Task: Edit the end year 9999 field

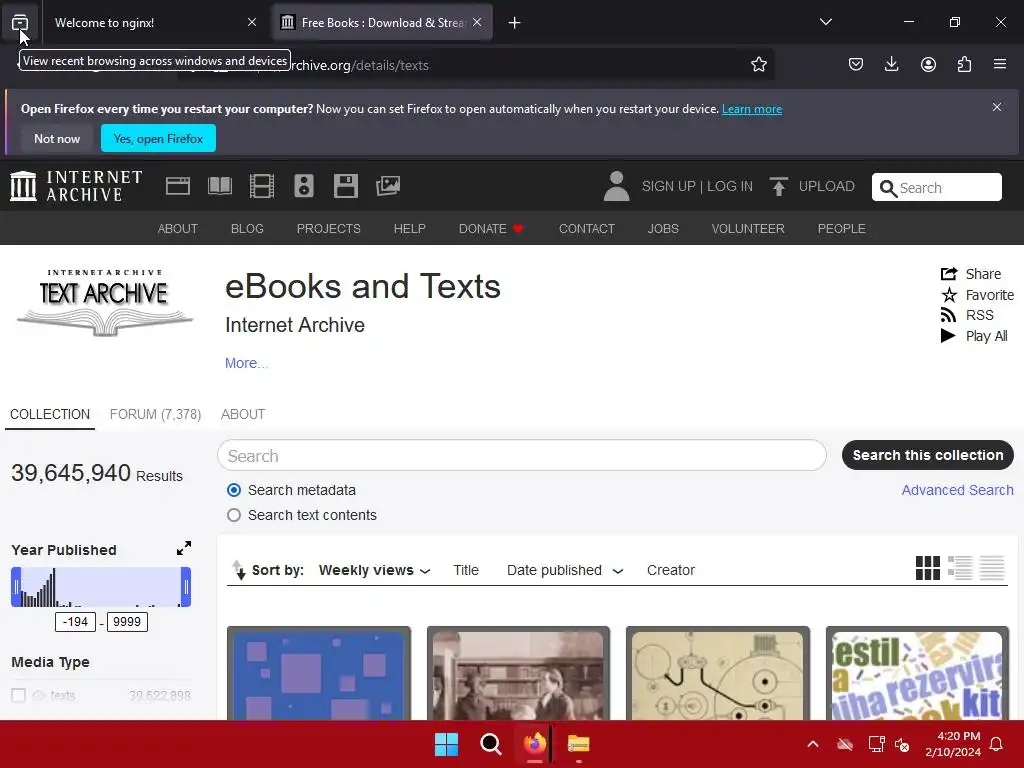Action: pyautogui.click(x=127, y=622)
